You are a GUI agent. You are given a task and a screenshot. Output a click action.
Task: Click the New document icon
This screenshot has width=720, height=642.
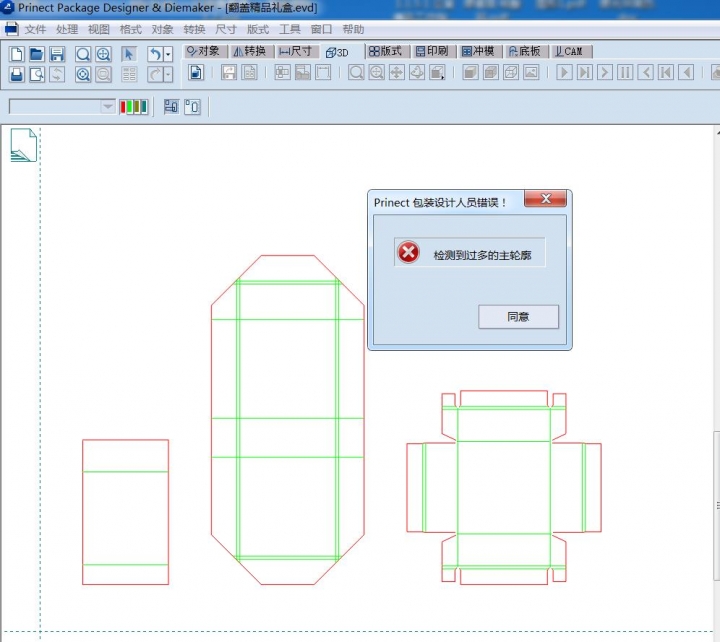tap(16, 54)
